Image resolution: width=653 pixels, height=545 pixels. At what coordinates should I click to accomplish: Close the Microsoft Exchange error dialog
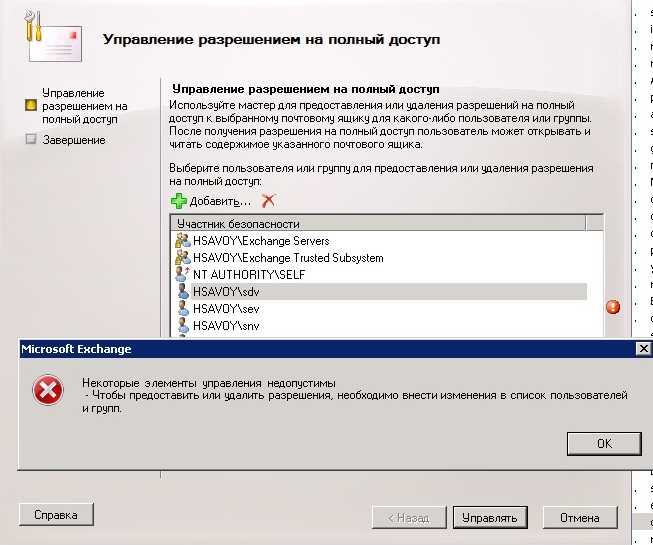[x=643, y=349]
